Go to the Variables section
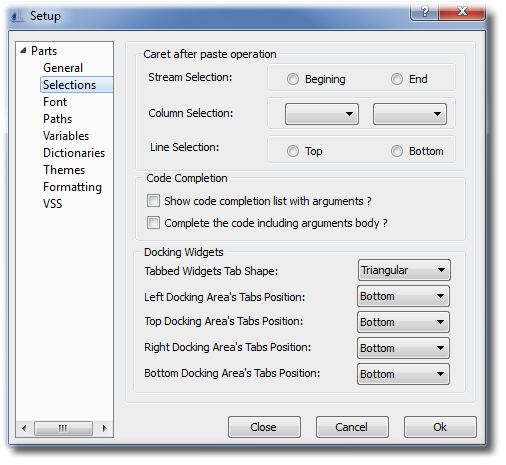This screenshot has height=465, width=506. pyautogui.click(x=66, y=136)
